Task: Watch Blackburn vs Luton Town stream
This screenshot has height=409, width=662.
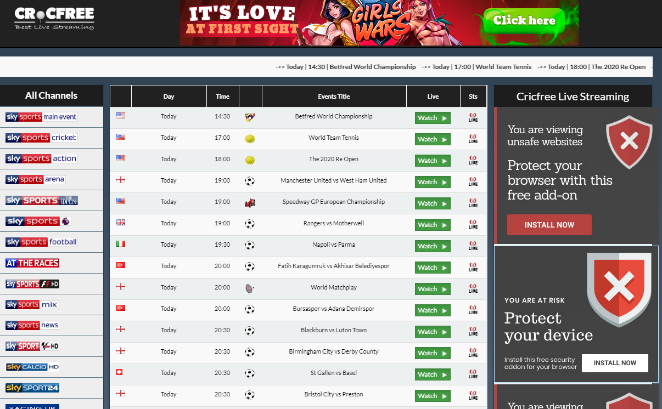Action: click(433, 332)
